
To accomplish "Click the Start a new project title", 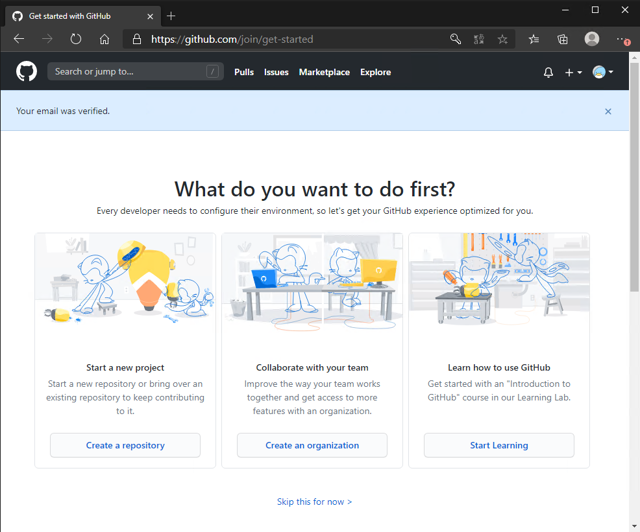I will (x=125, y=367).
